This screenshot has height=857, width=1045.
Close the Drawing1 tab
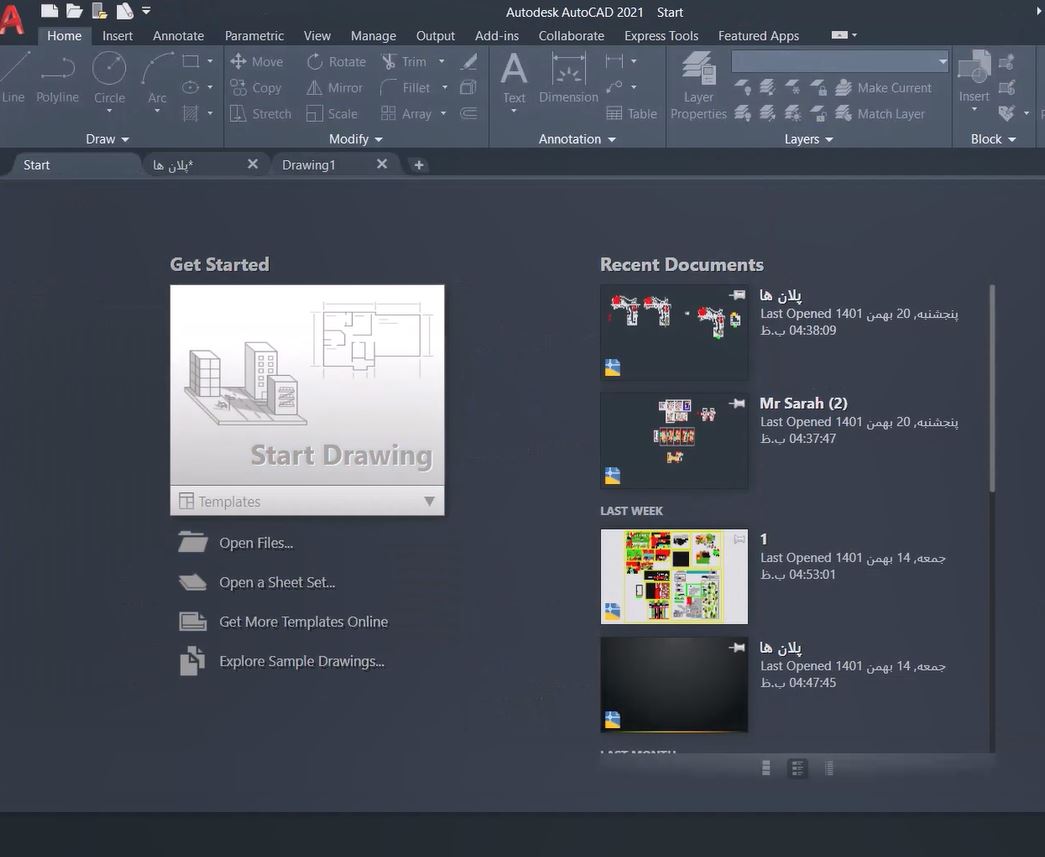tap(382, 164)
